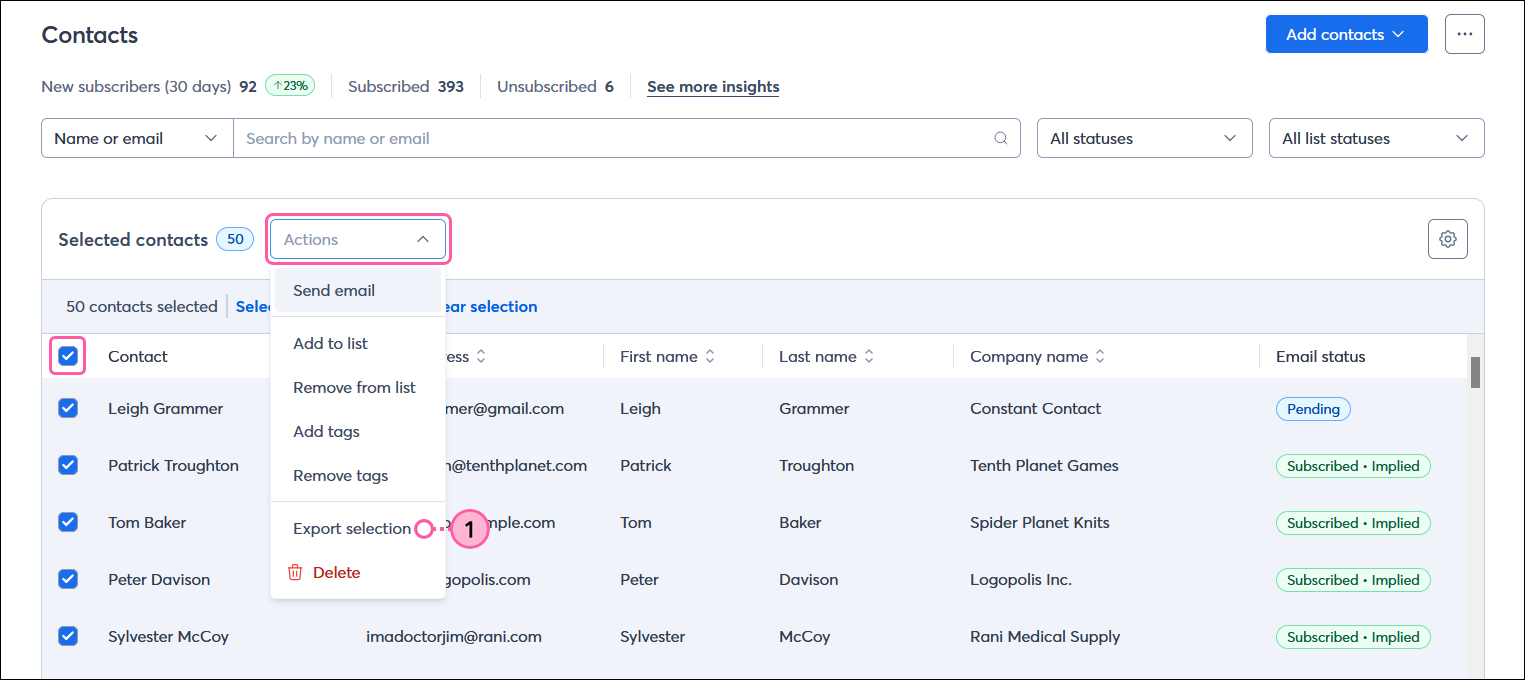Click the search magnifying glass icon
Image resolution: width=1525 pixels, height=680 pixels.
[1000, 137]
